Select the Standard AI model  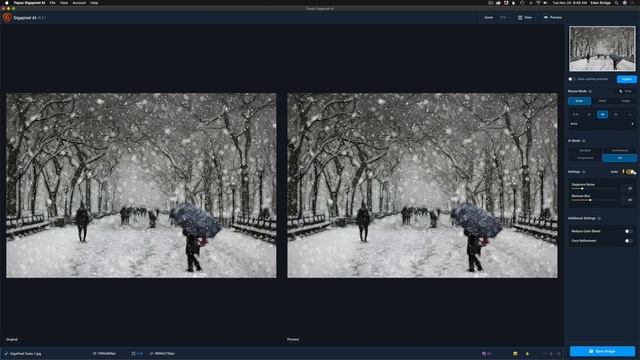point(585,150)
